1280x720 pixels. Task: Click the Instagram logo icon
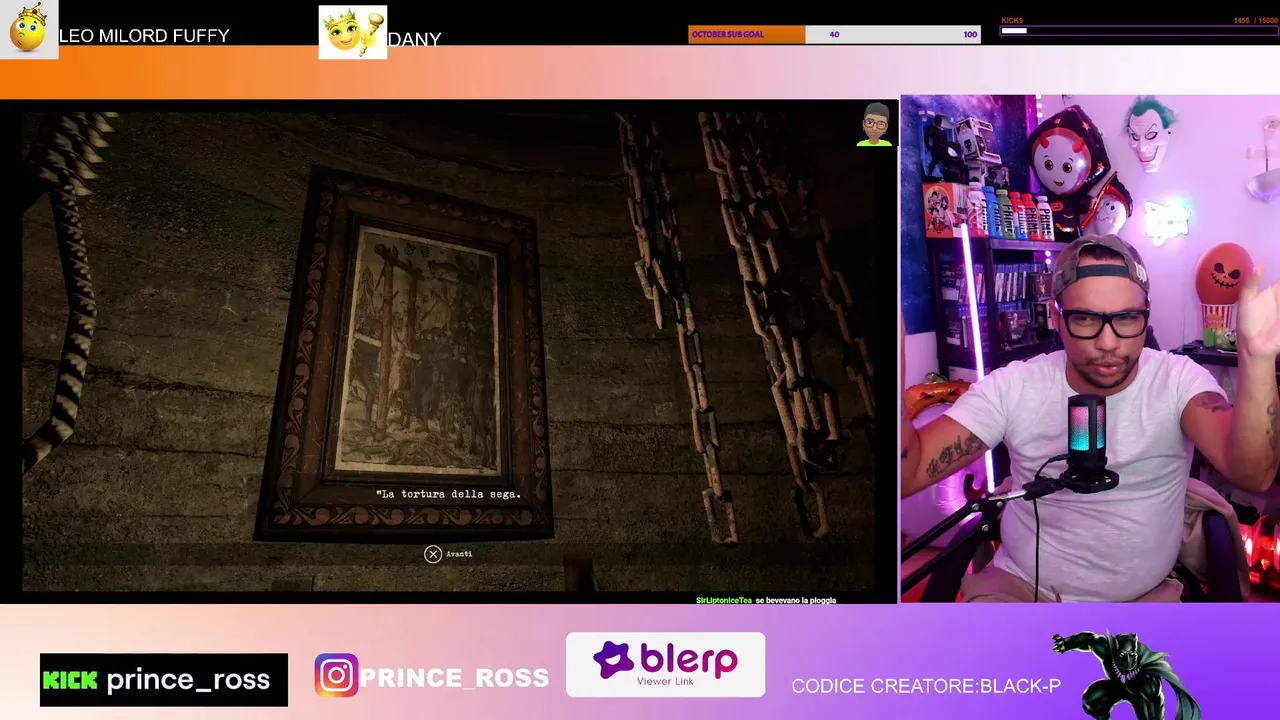(x=336, y=676)
